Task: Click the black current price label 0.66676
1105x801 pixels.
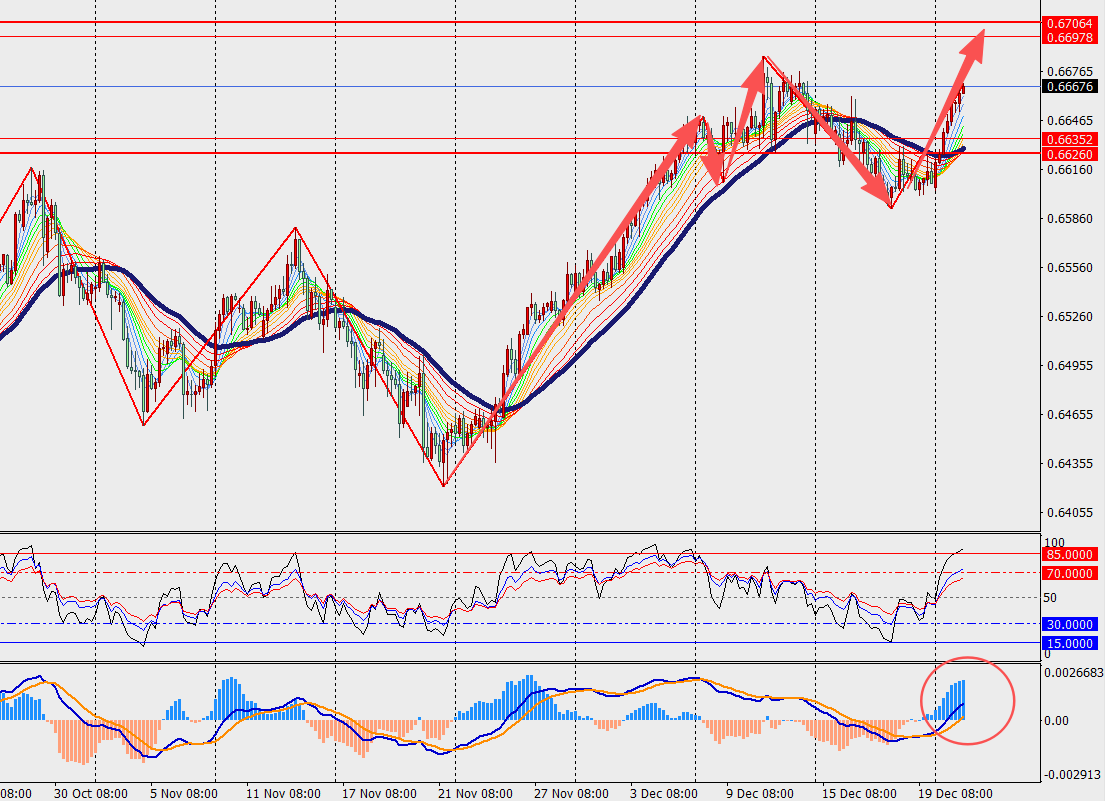Action: [1072, 87]
